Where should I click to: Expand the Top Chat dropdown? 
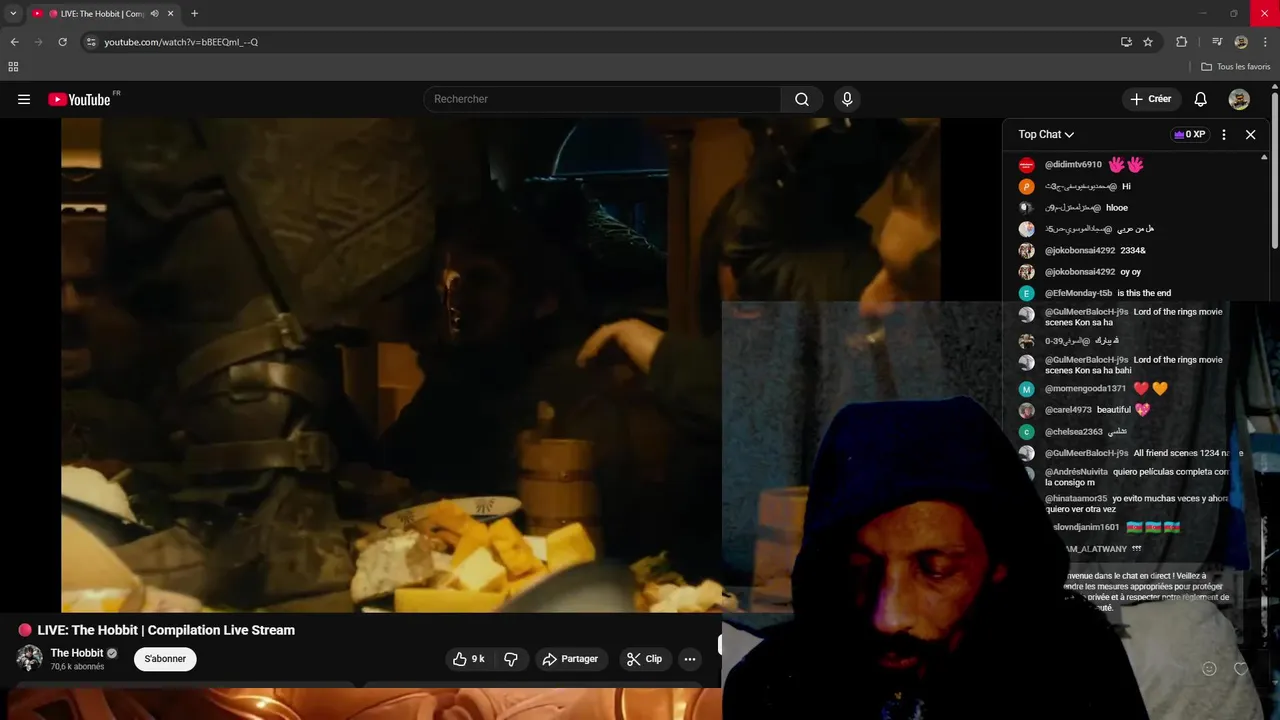(1046, 134)
